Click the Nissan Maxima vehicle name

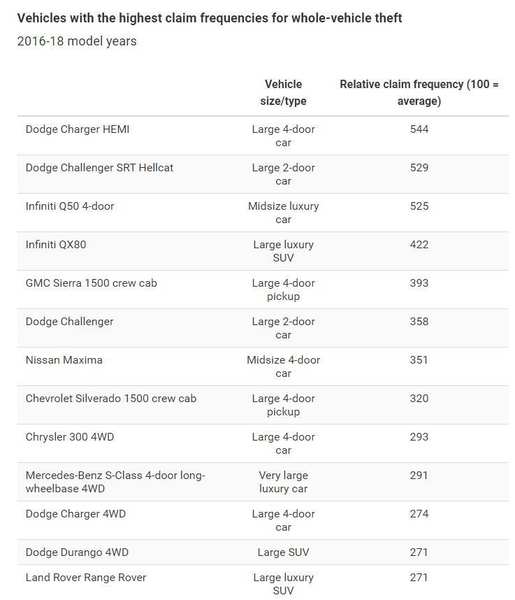(64, 360)
